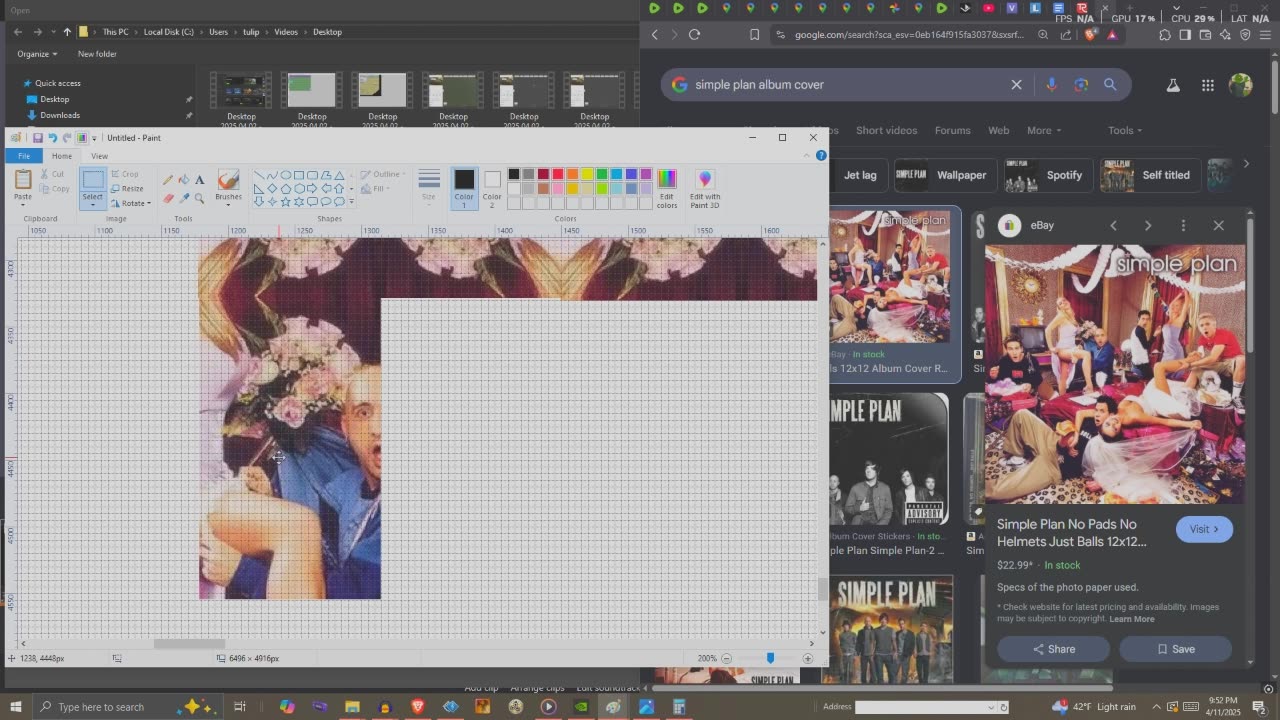Pick the red color swatch
Viewport: 1280px width, 720px height.
tap(558, 174)
